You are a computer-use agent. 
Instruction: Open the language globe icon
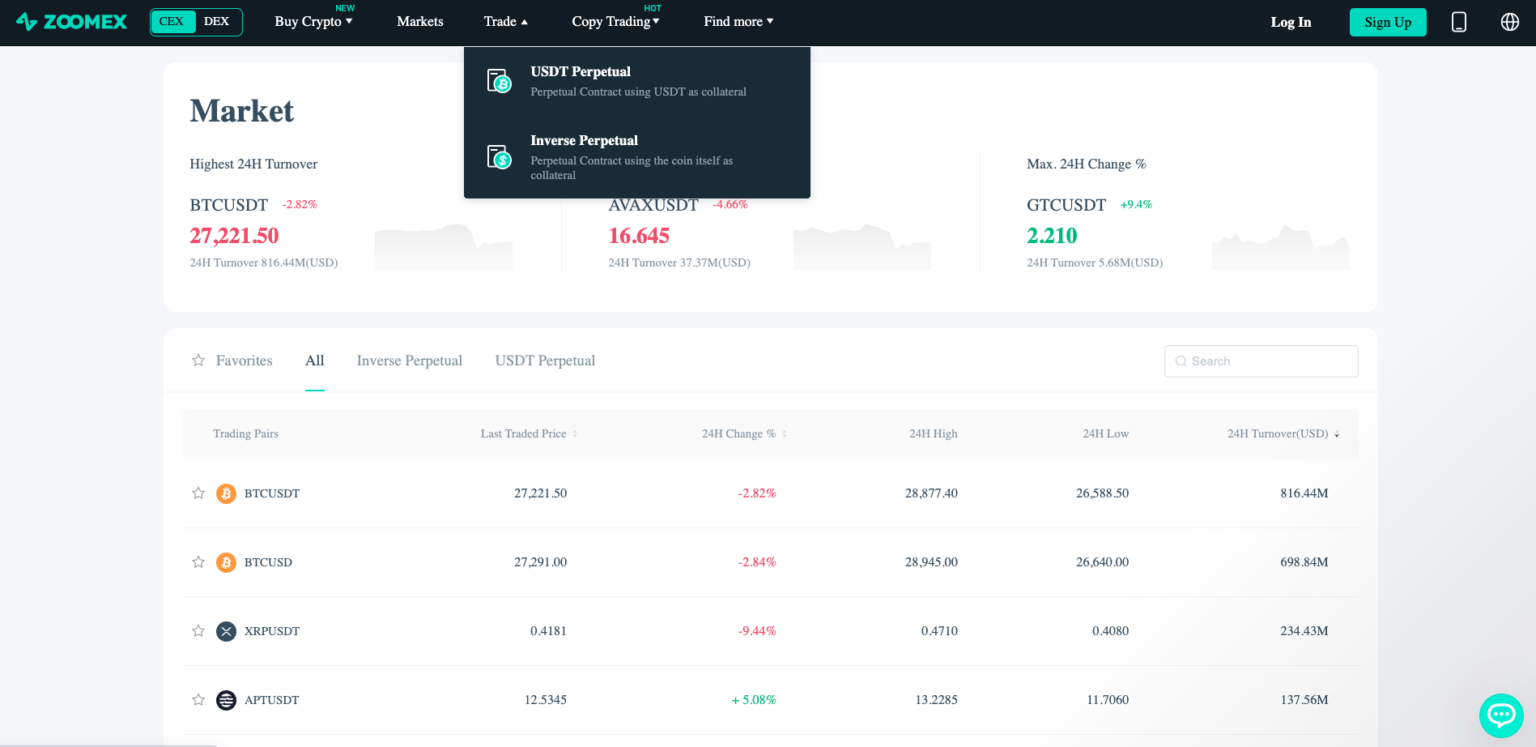(1510, 22)
